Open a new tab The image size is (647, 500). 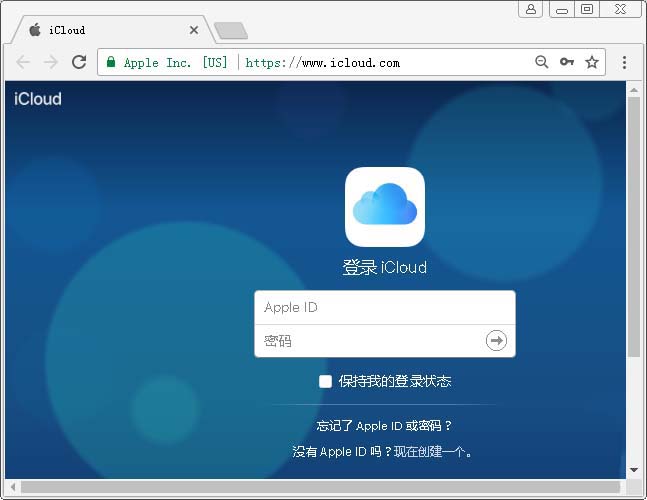(x=231, y=31)
